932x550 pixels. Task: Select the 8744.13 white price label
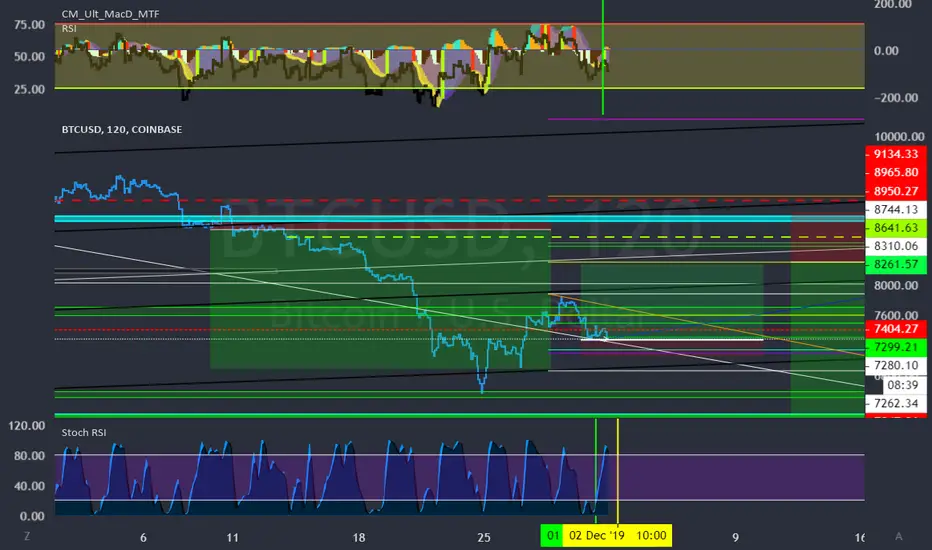tap(896, 209)
